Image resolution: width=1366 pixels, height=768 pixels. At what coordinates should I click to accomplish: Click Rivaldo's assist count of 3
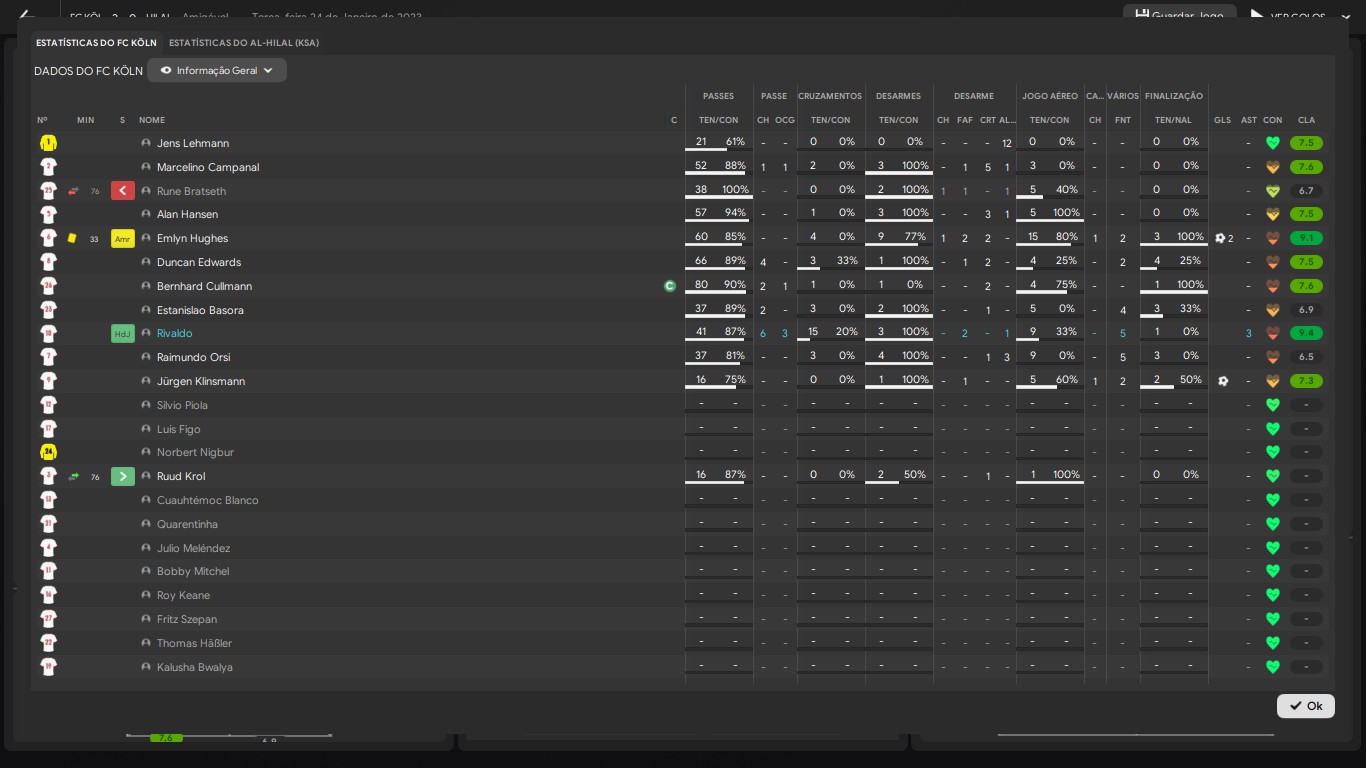coord(1249,334)
